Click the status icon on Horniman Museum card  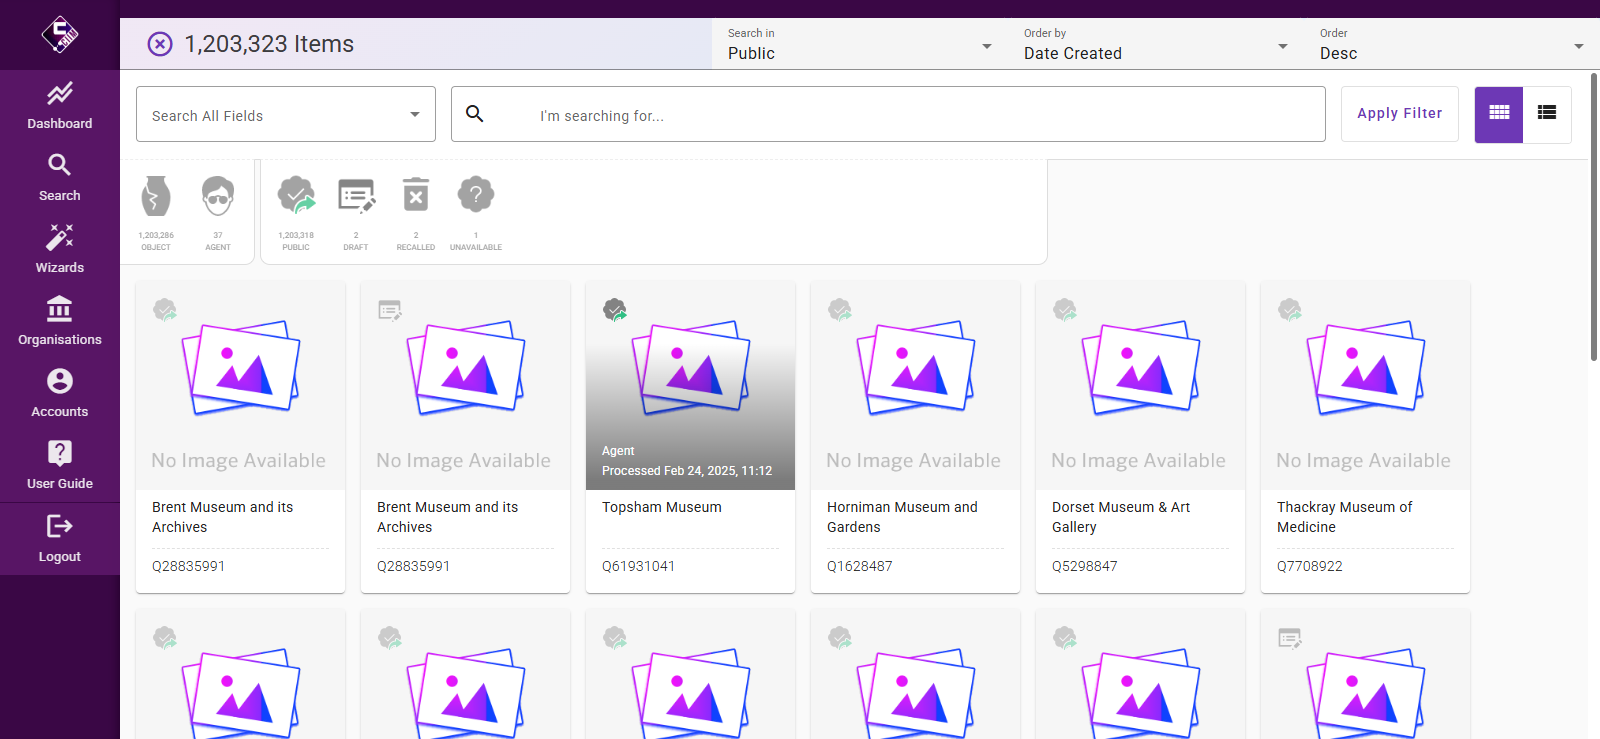tap(840, 310)
